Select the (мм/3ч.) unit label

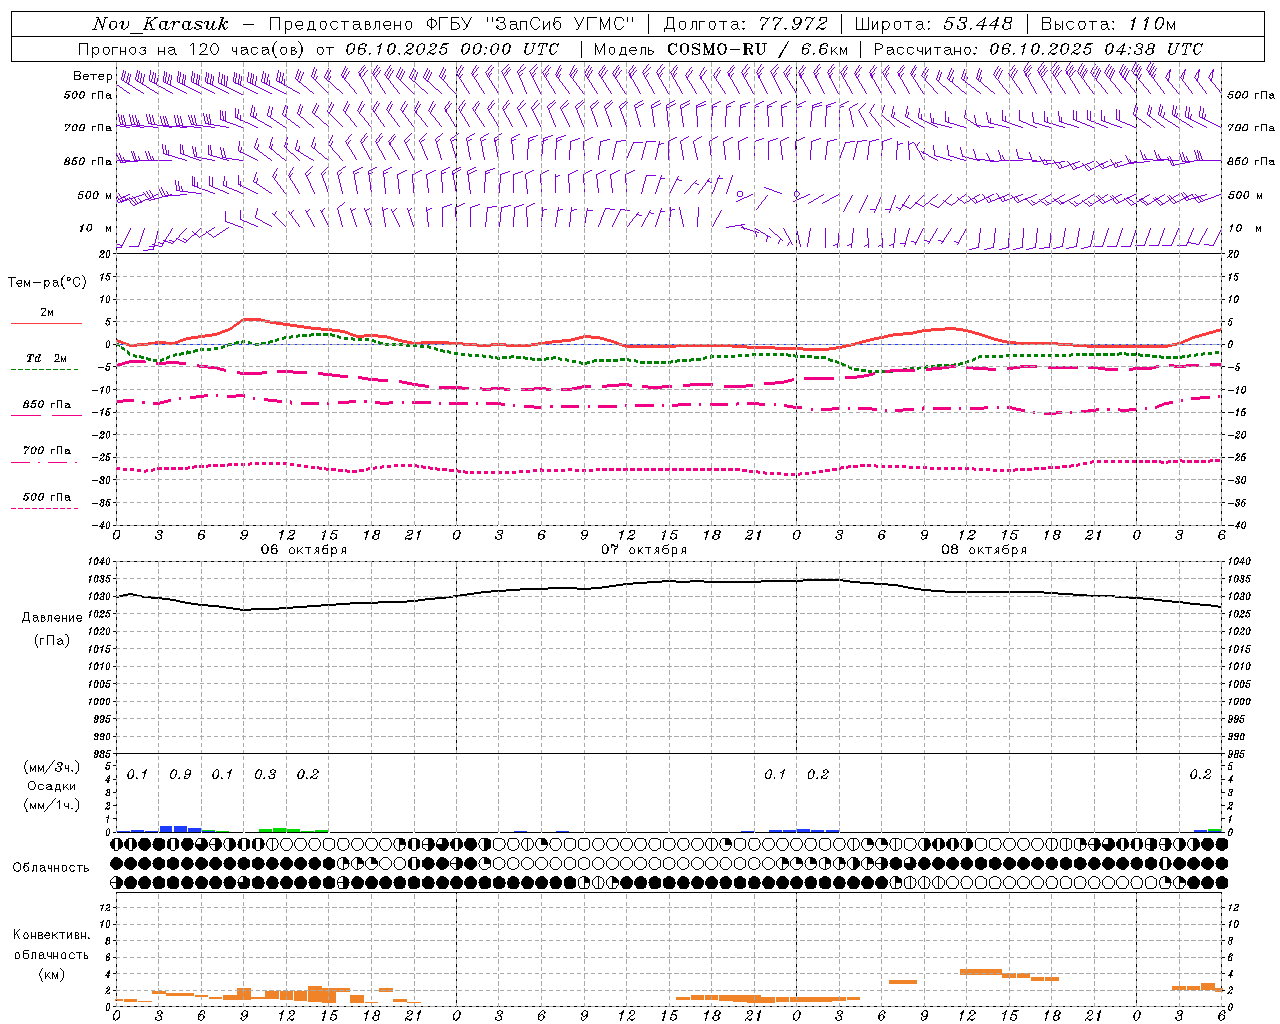(x=51, y=767)
